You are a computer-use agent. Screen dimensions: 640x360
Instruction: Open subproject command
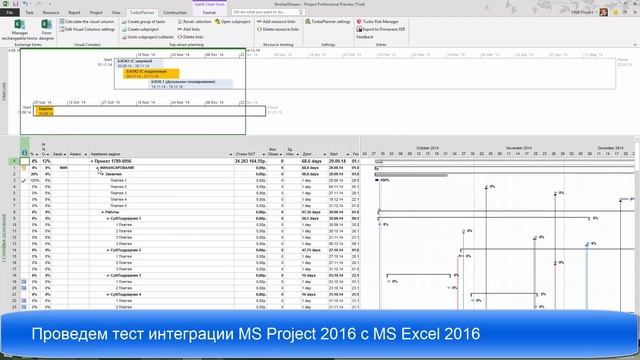[232, 22]
